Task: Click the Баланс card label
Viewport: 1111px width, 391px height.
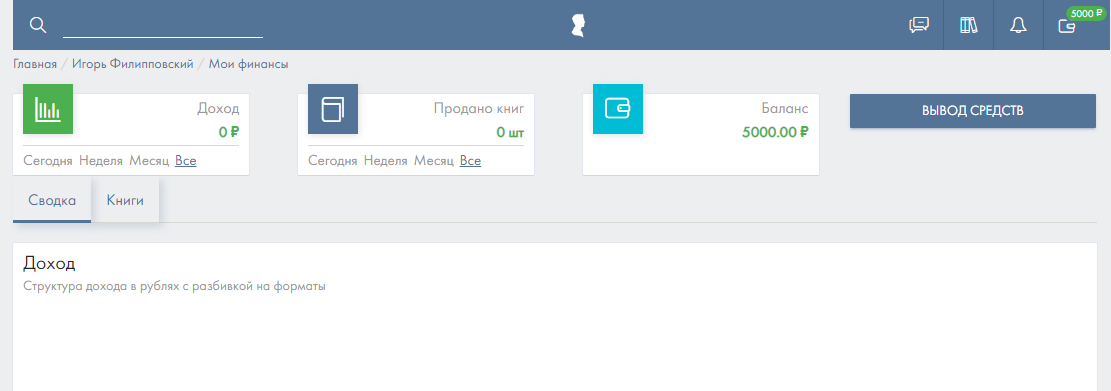Action: tap(784, 109)
